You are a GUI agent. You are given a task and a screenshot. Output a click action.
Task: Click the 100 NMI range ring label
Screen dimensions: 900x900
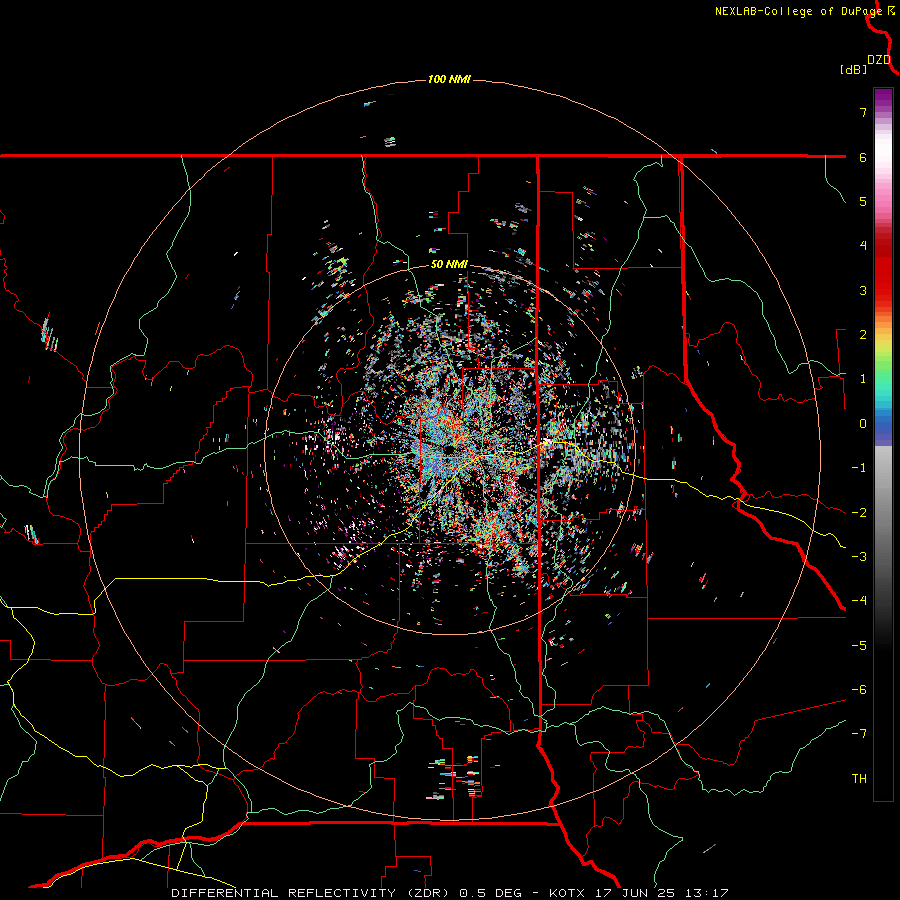[449, 79]
